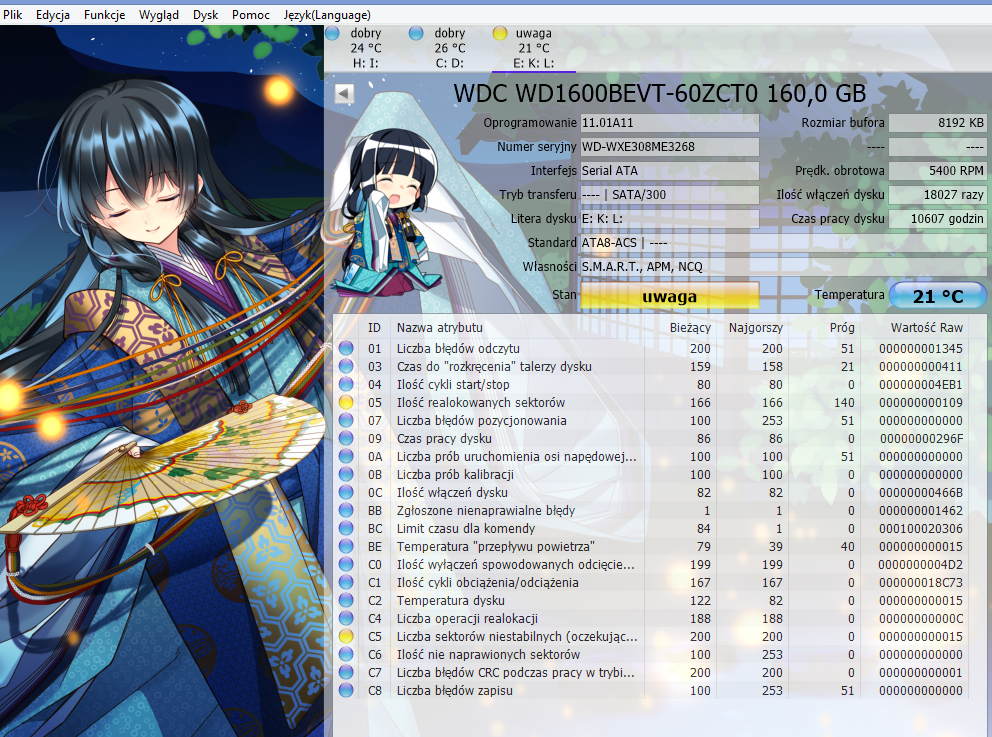Image resolution: width=992 pixels, height=737 pixels.
Task: Click status orb for attribute C0 wyłączeń
Action: point(346,564)
